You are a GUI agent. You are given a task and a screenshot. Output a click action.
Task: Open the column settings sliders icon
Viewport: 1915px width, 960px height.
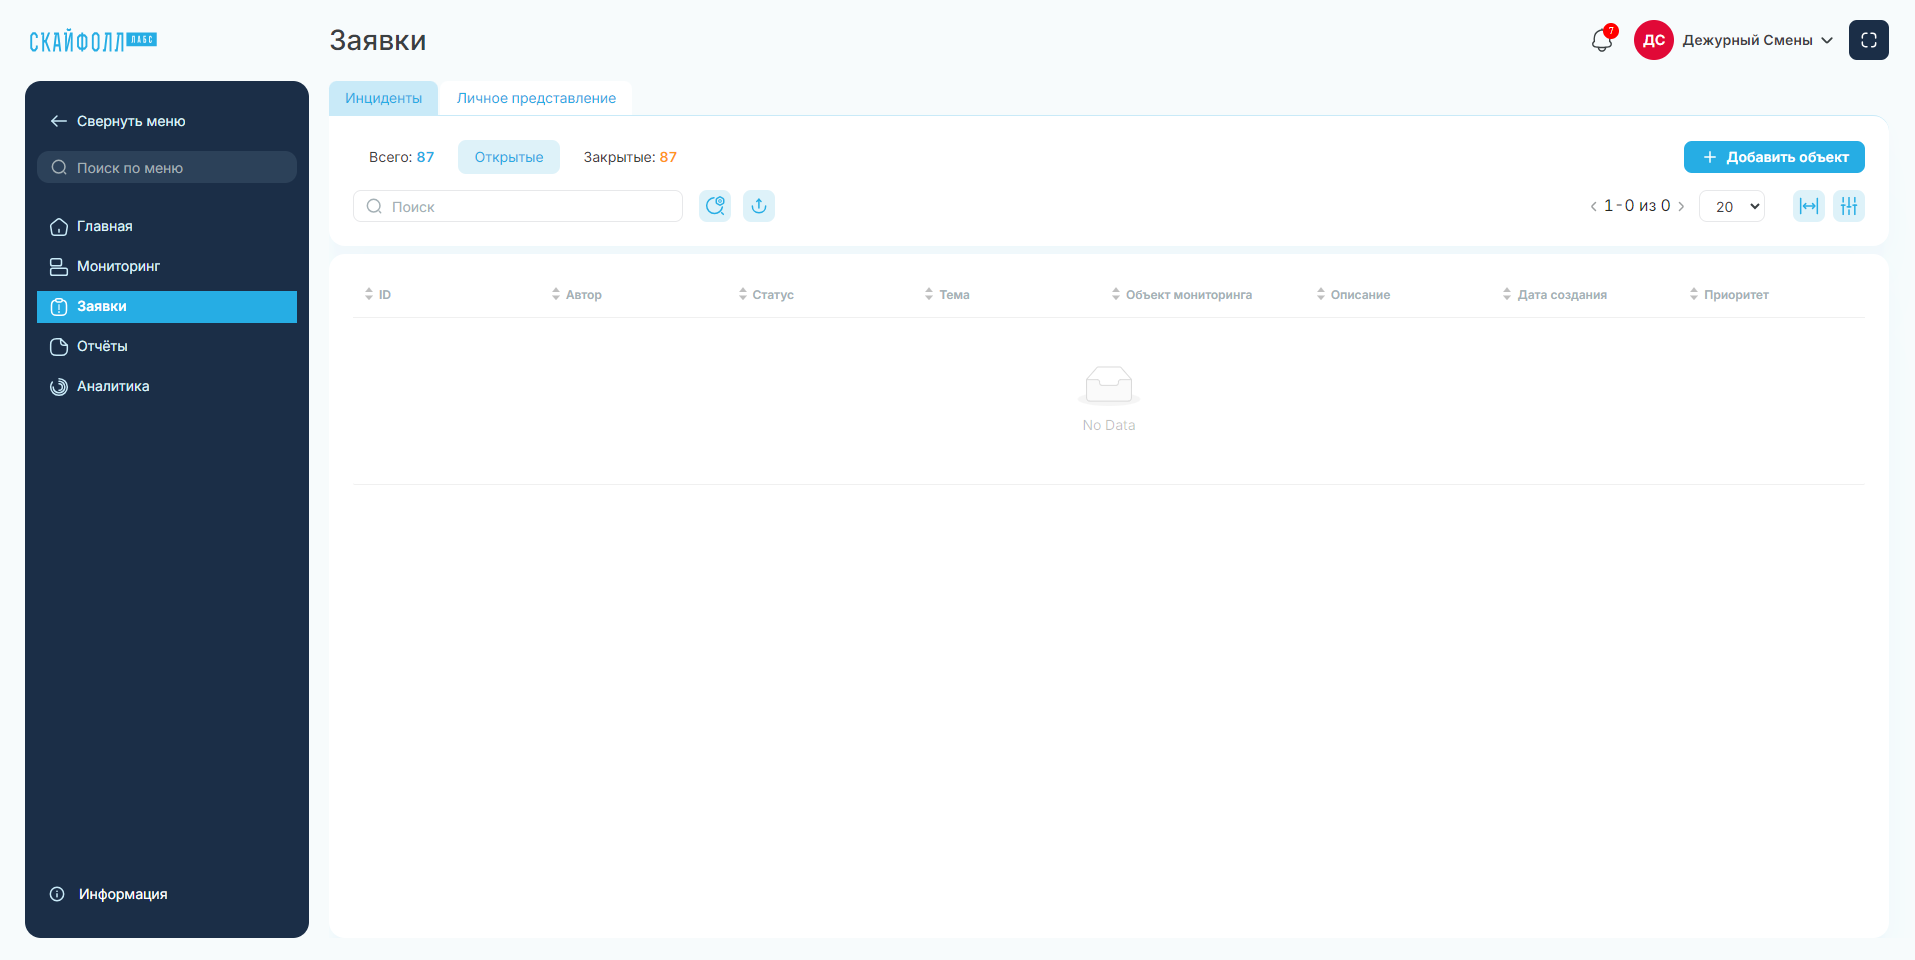pos(1849,206)
